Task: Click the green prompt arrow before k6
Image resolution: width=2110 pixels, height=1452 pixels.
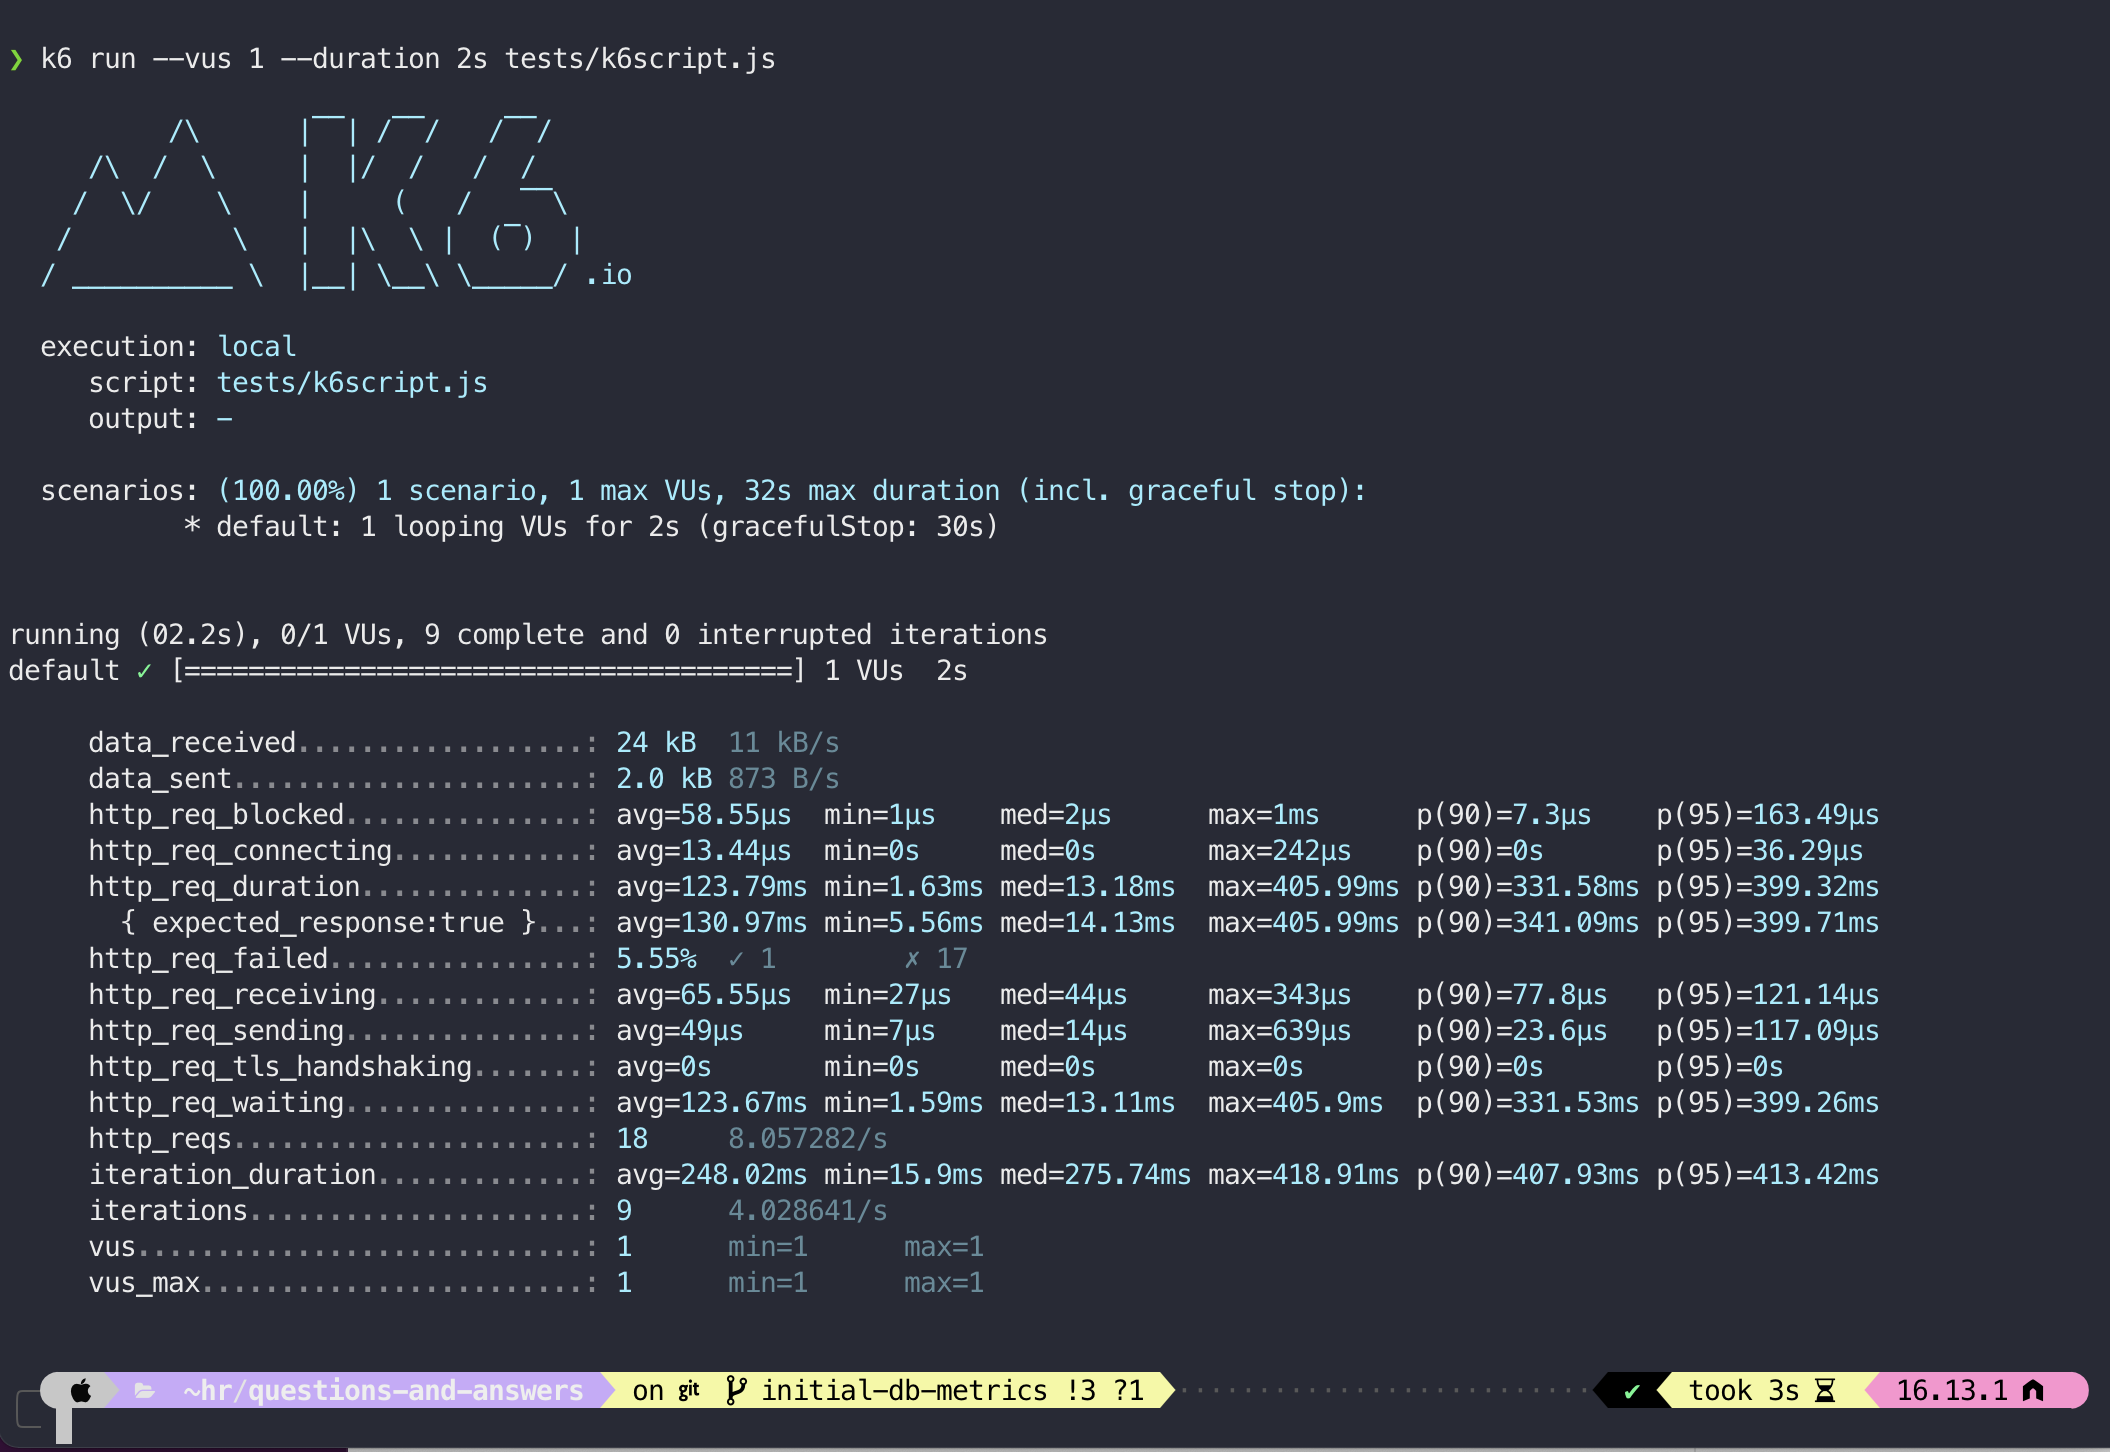Action: pyautogui.click(x=16, y=59)
